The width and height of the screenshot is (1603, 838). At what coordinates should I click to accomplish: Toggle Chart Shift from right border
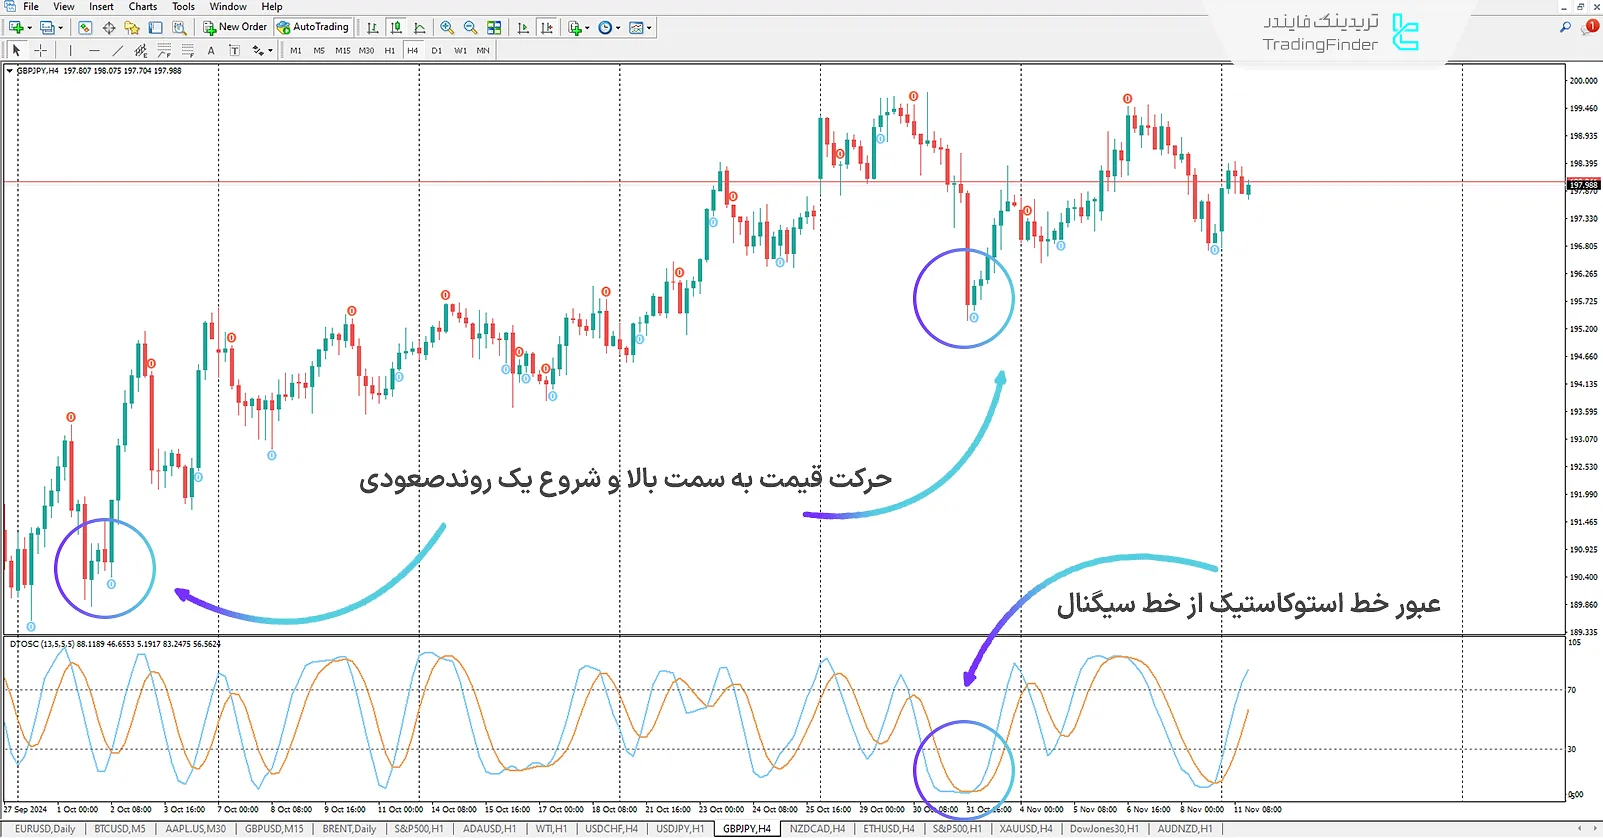coord(547,28)
